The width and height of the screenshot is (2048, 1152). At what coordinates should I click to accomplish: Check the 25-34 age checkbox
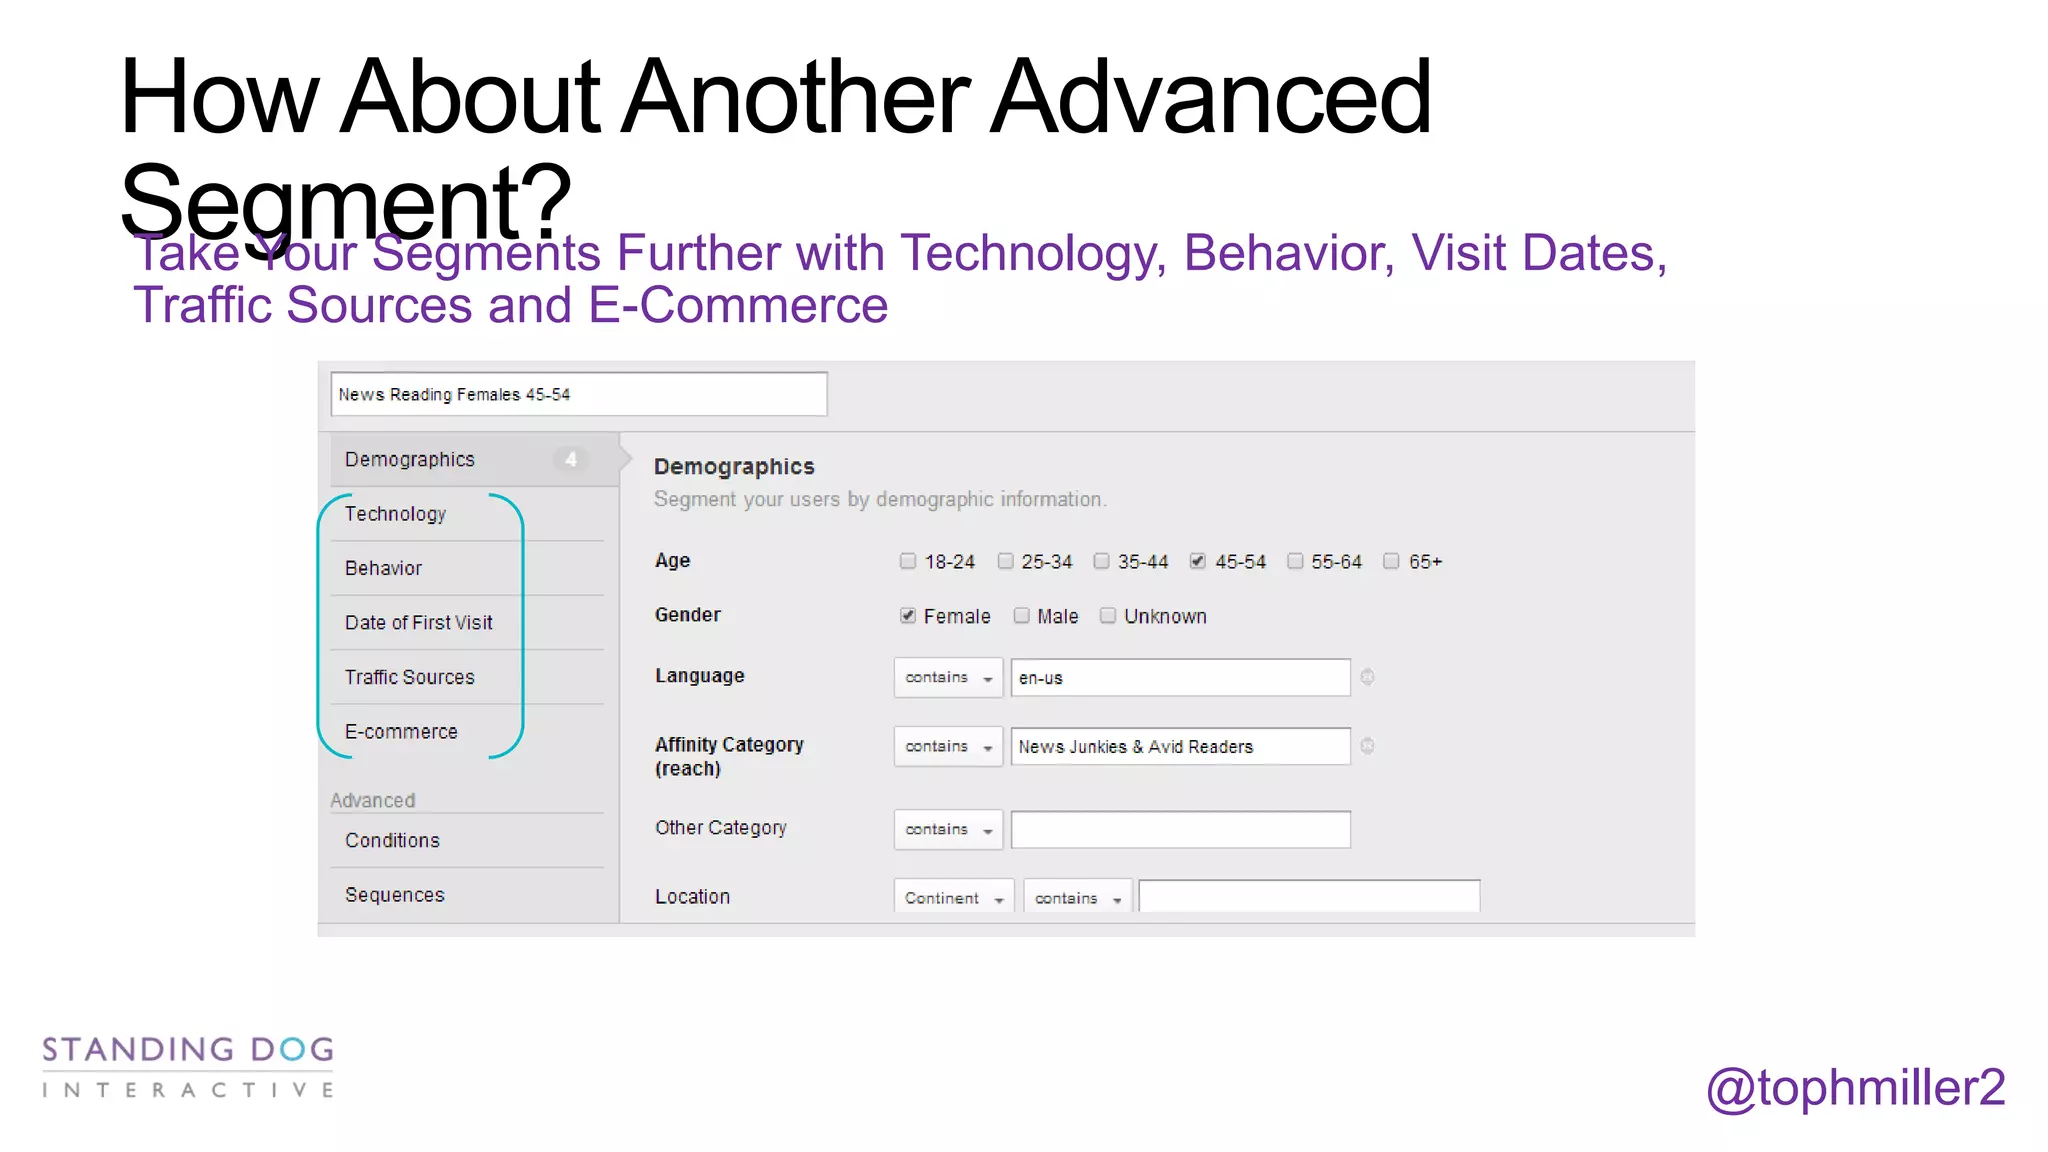[1006, 561]
